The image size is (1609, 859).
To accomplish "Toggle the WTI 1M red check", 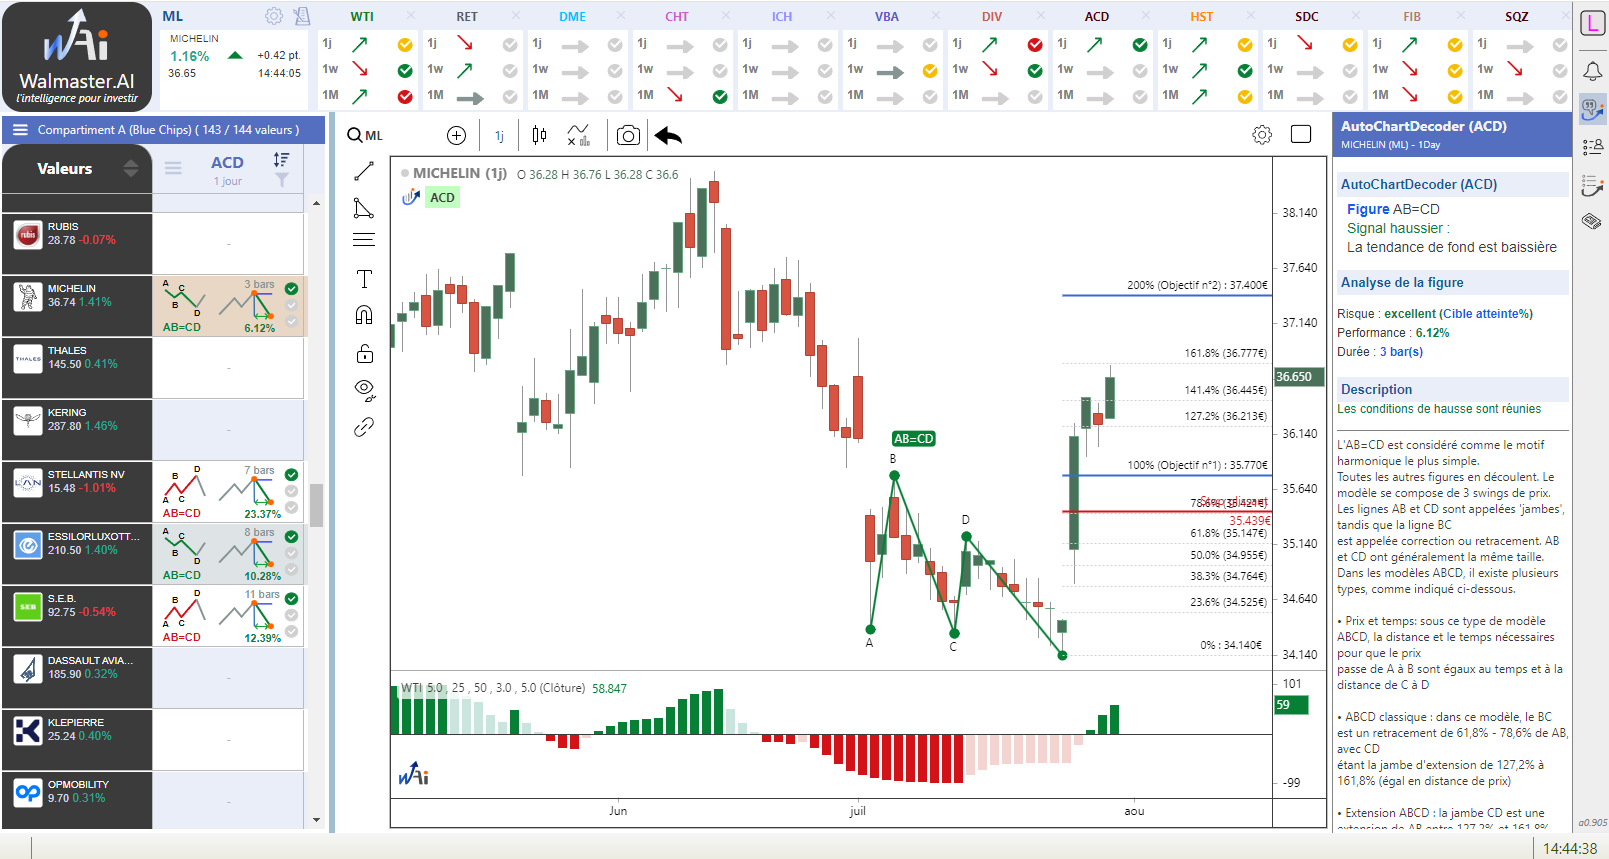I will [405, 96].
